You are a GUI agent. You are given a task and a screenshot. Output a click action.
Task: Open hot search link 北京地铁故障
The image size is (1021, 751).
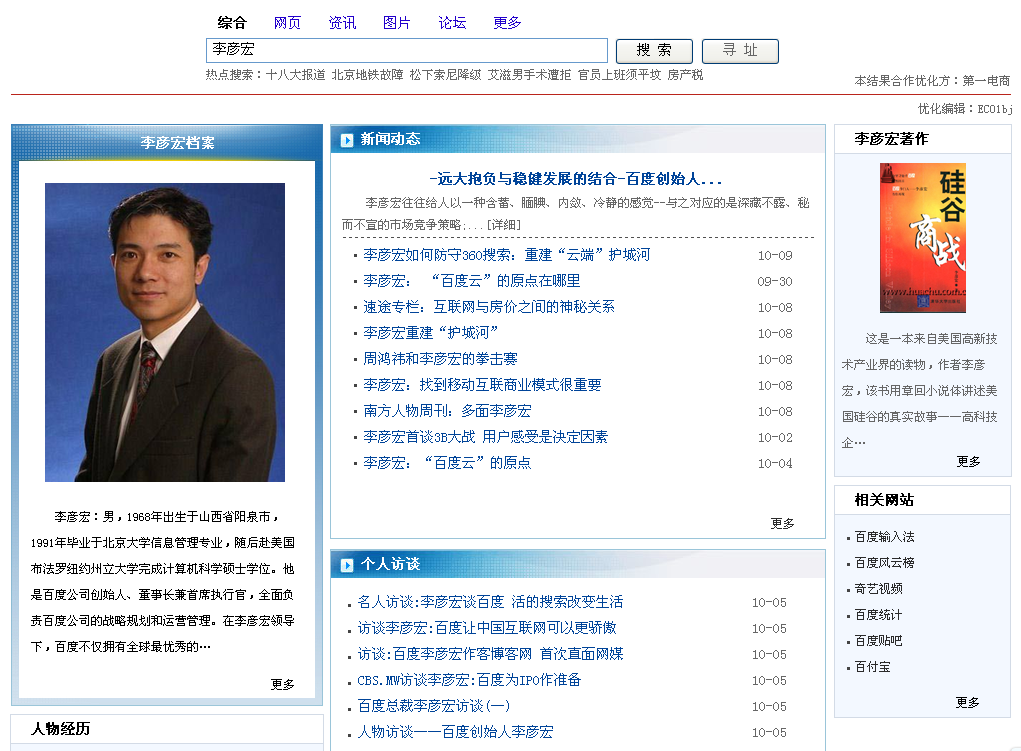(367, 75)
